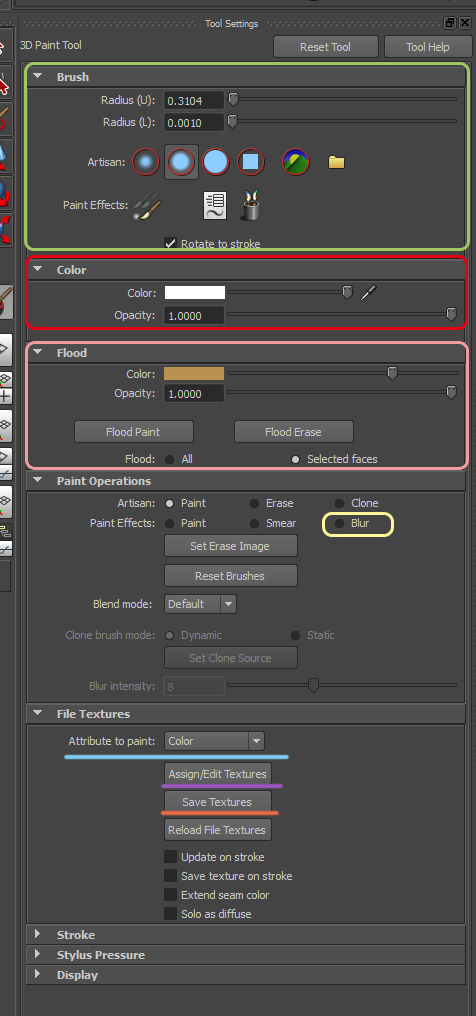Use the eyedropper to pick color
Viewport: 476px width, 1016px height.
pyautogui.click(x=368, y=293)
